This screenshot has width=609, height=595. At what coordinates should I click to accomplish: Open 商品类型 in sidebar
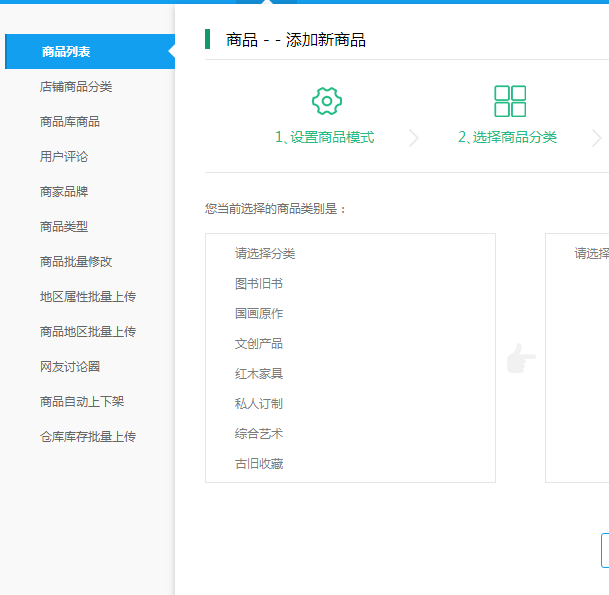point(64,227)
